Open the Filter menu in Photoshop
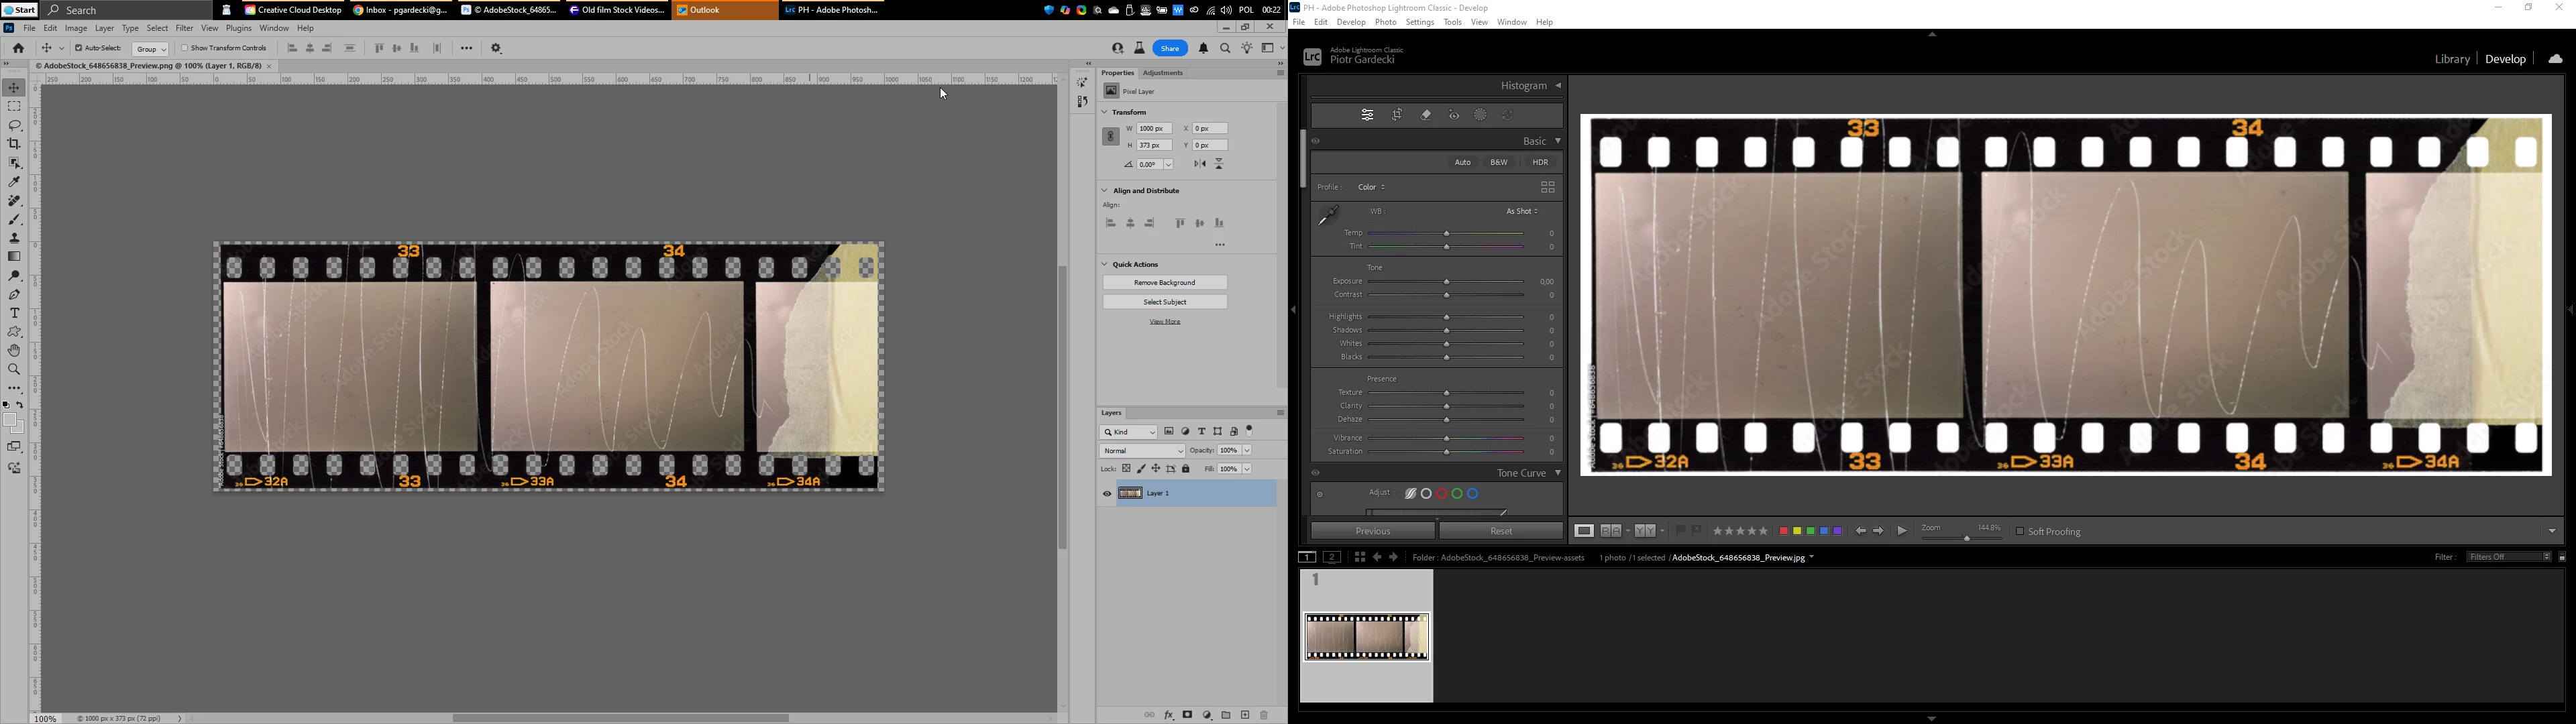The height and width of the screenshot is (724, 2576). (185, 28)
